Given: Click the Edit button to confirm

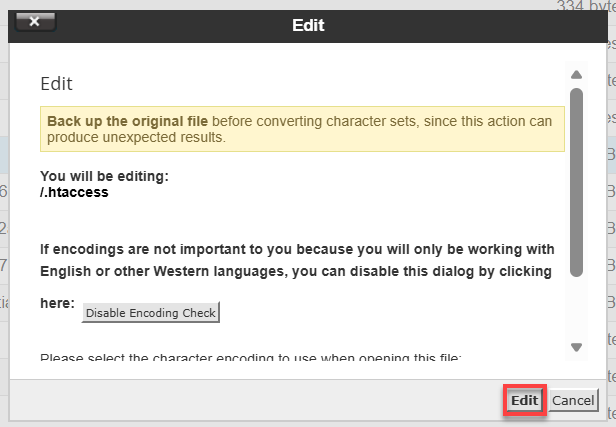Looking at the screenshot, I should (524, 400).
